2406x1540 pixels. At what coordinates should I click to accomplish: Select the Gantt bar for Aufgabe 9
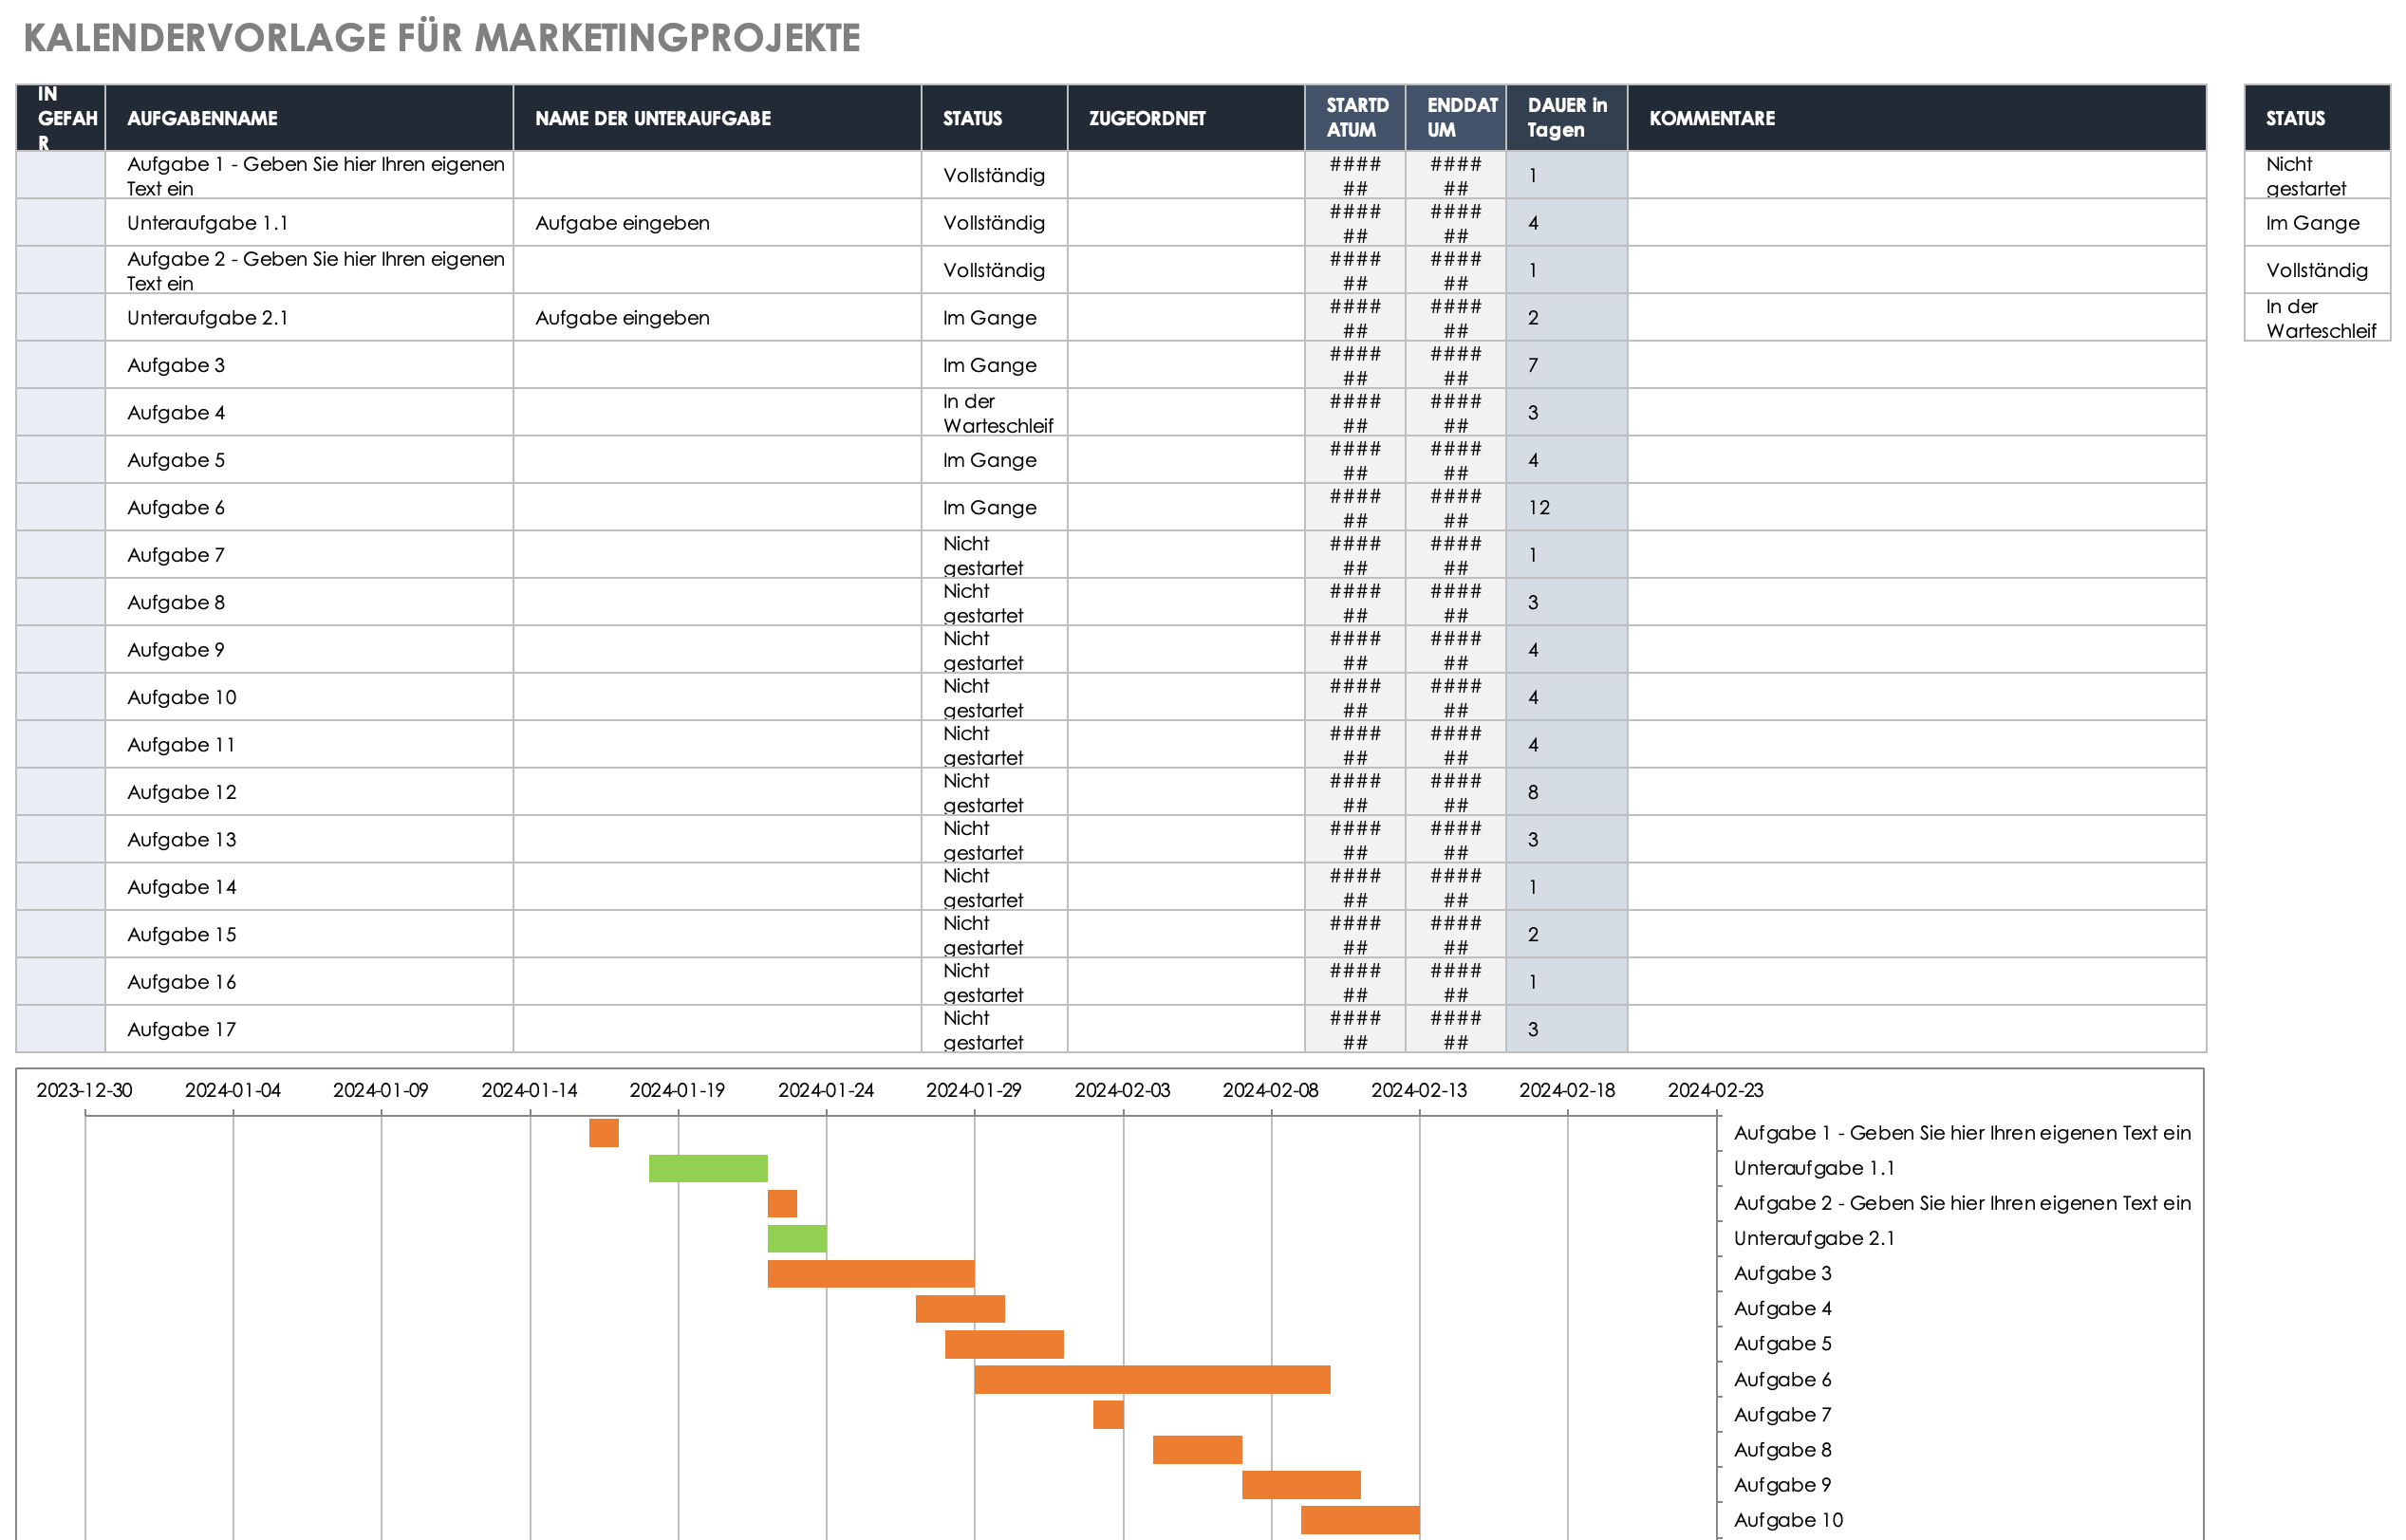click(x=1301, y=1485)
